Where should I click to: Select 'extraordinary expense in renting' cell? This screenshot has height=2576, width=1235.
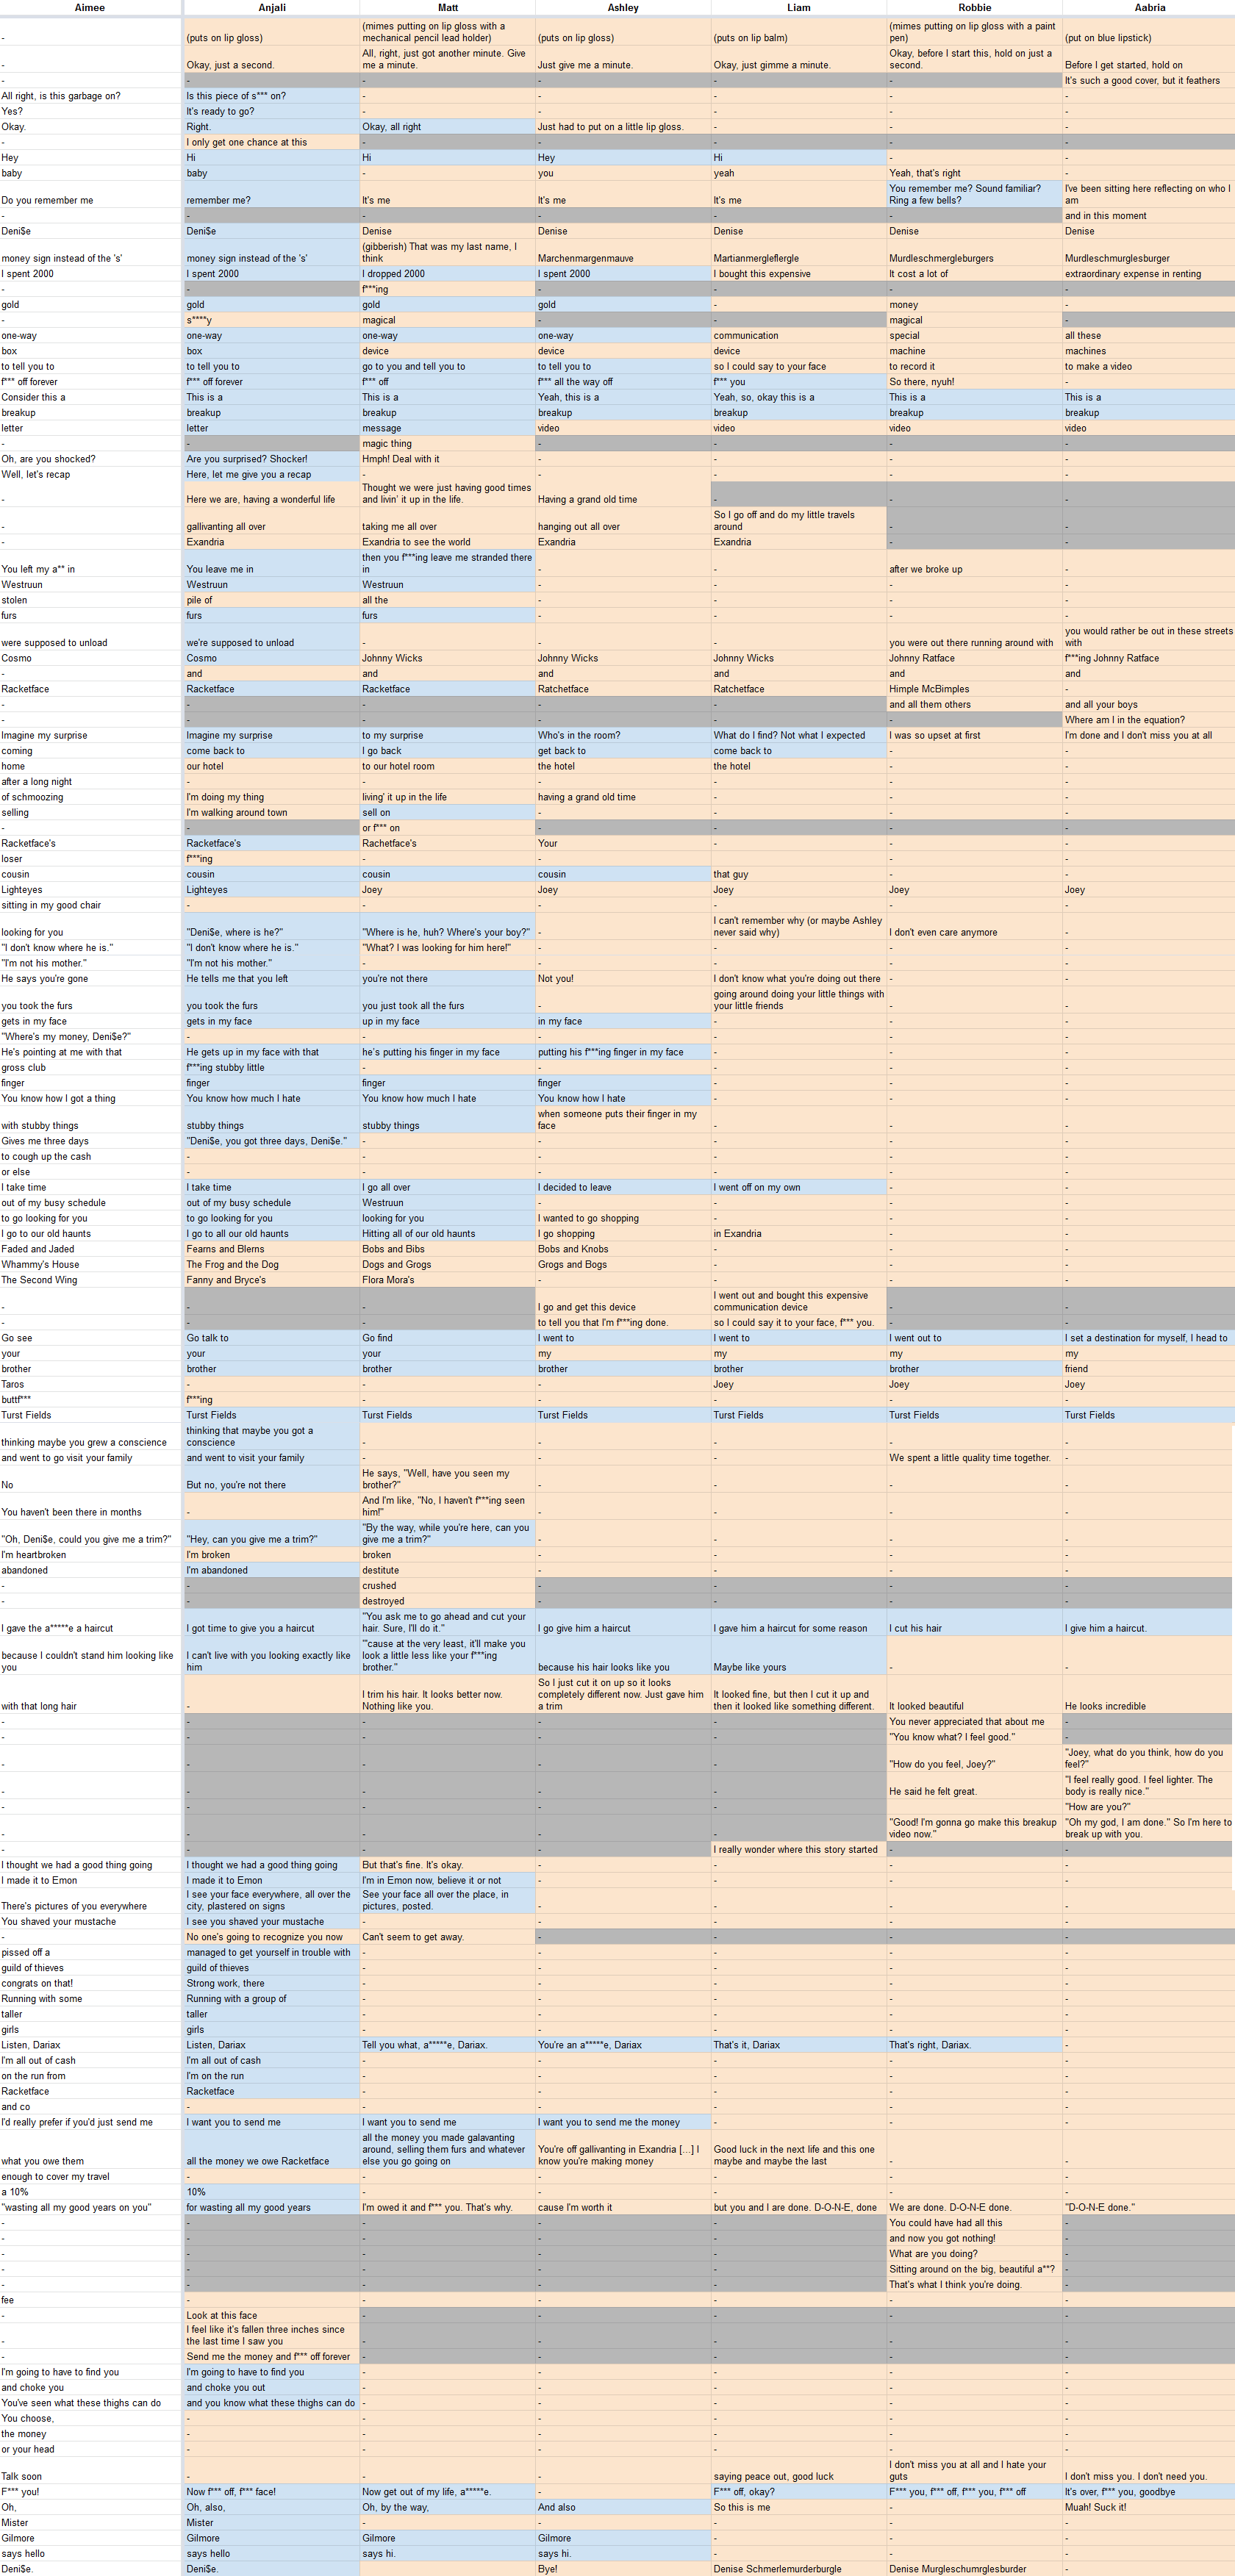pyautogui.click(x=1149, y=274)
